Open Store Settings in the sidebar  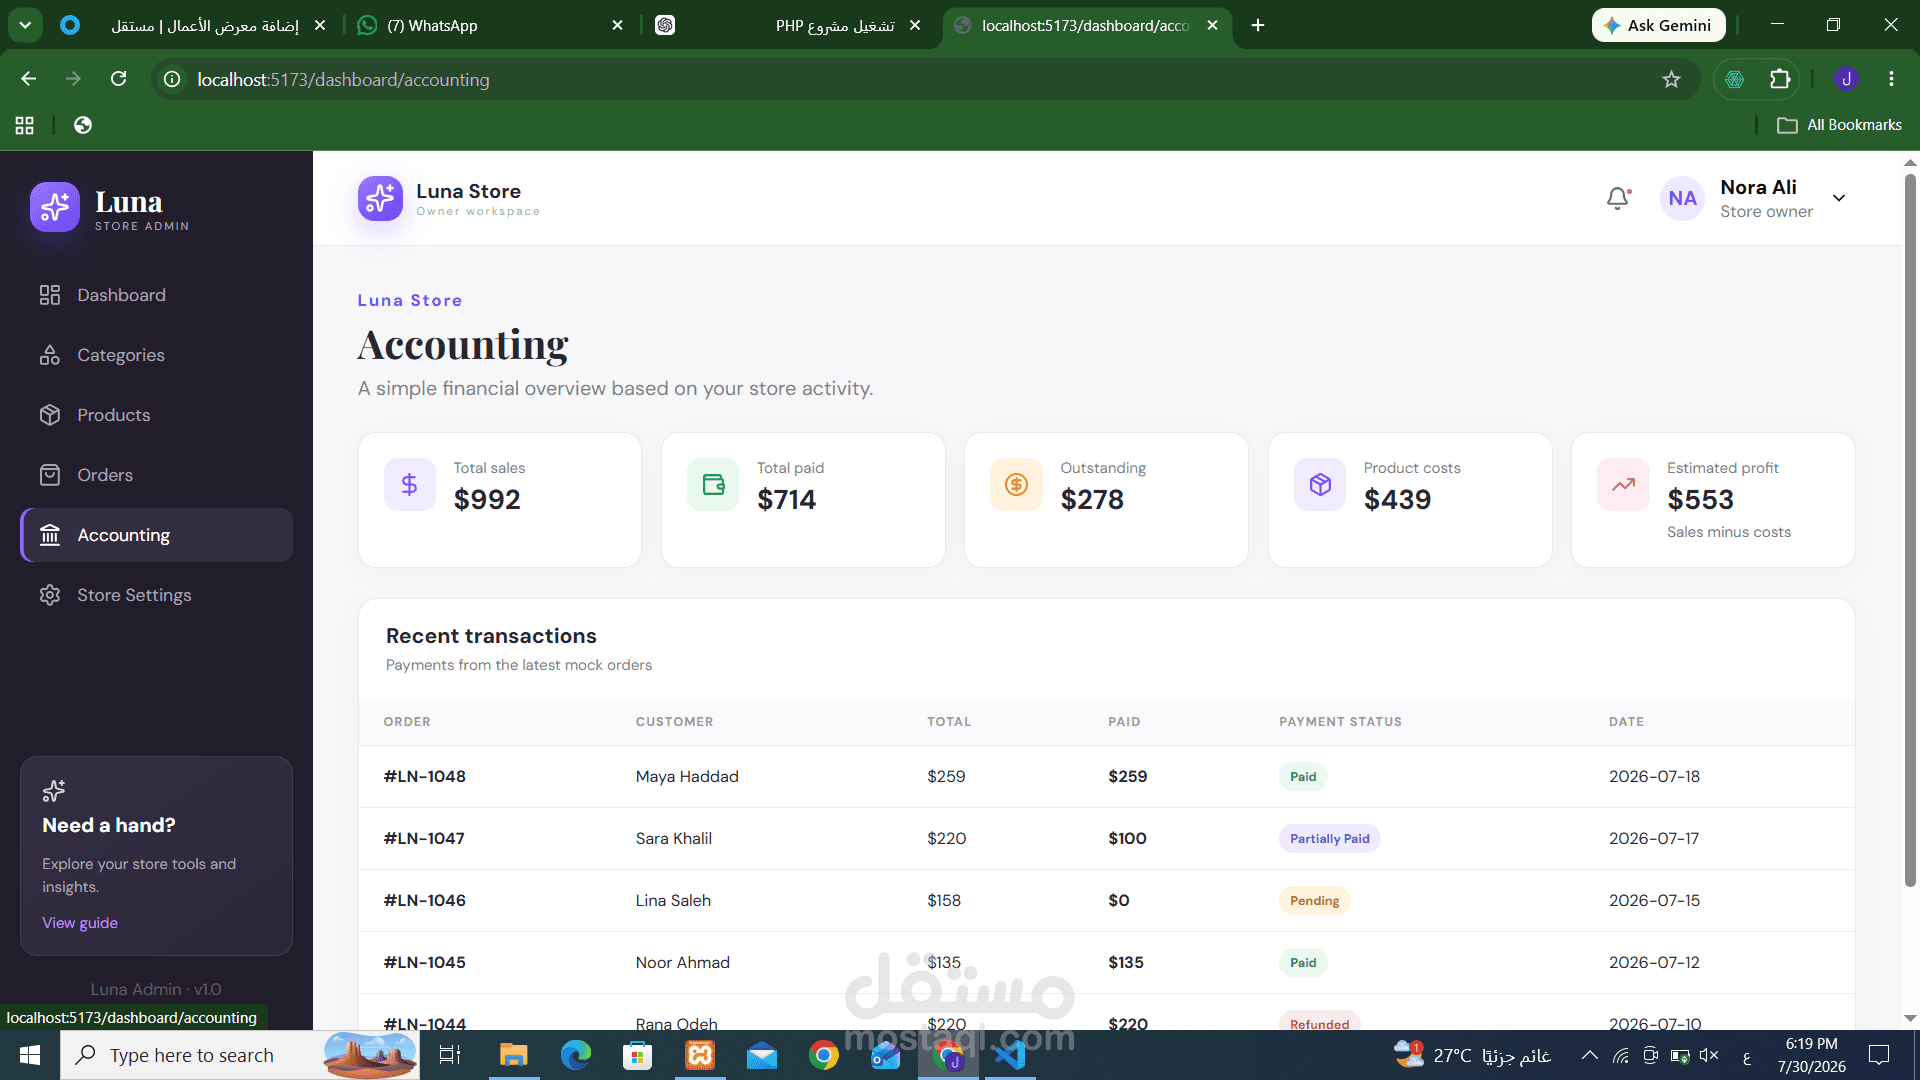[156, 595]
